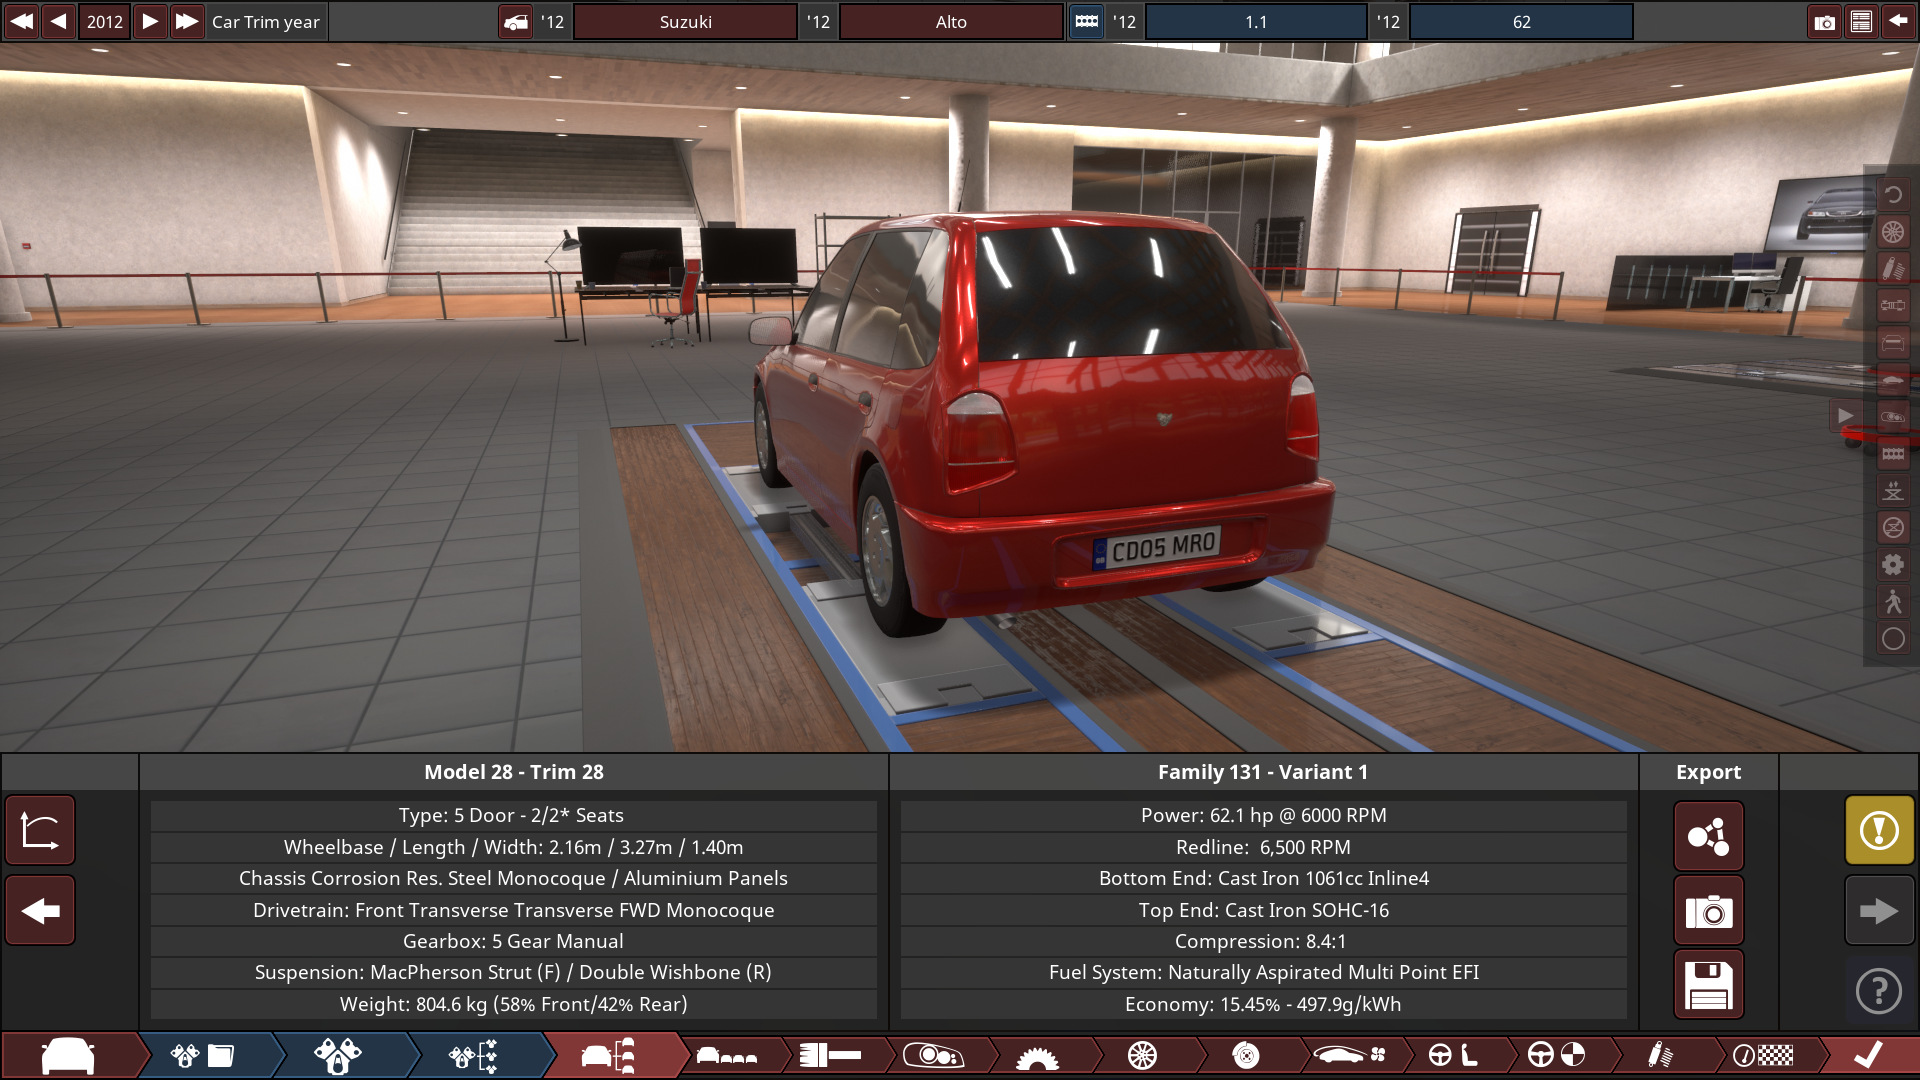Click the headlight fixtures tab icon
The image size is (1920, 1080).
(x=932, y=1055)
